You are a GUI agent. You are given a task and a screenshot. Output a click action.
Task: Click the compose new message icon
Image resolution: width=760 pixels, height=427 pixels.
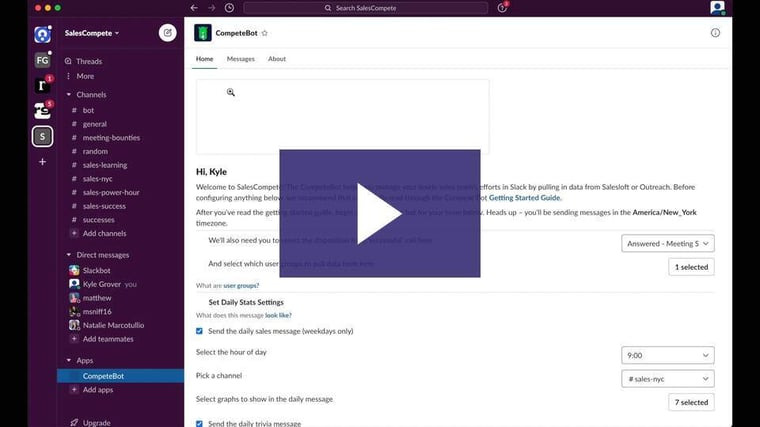[x=167, y=33]
